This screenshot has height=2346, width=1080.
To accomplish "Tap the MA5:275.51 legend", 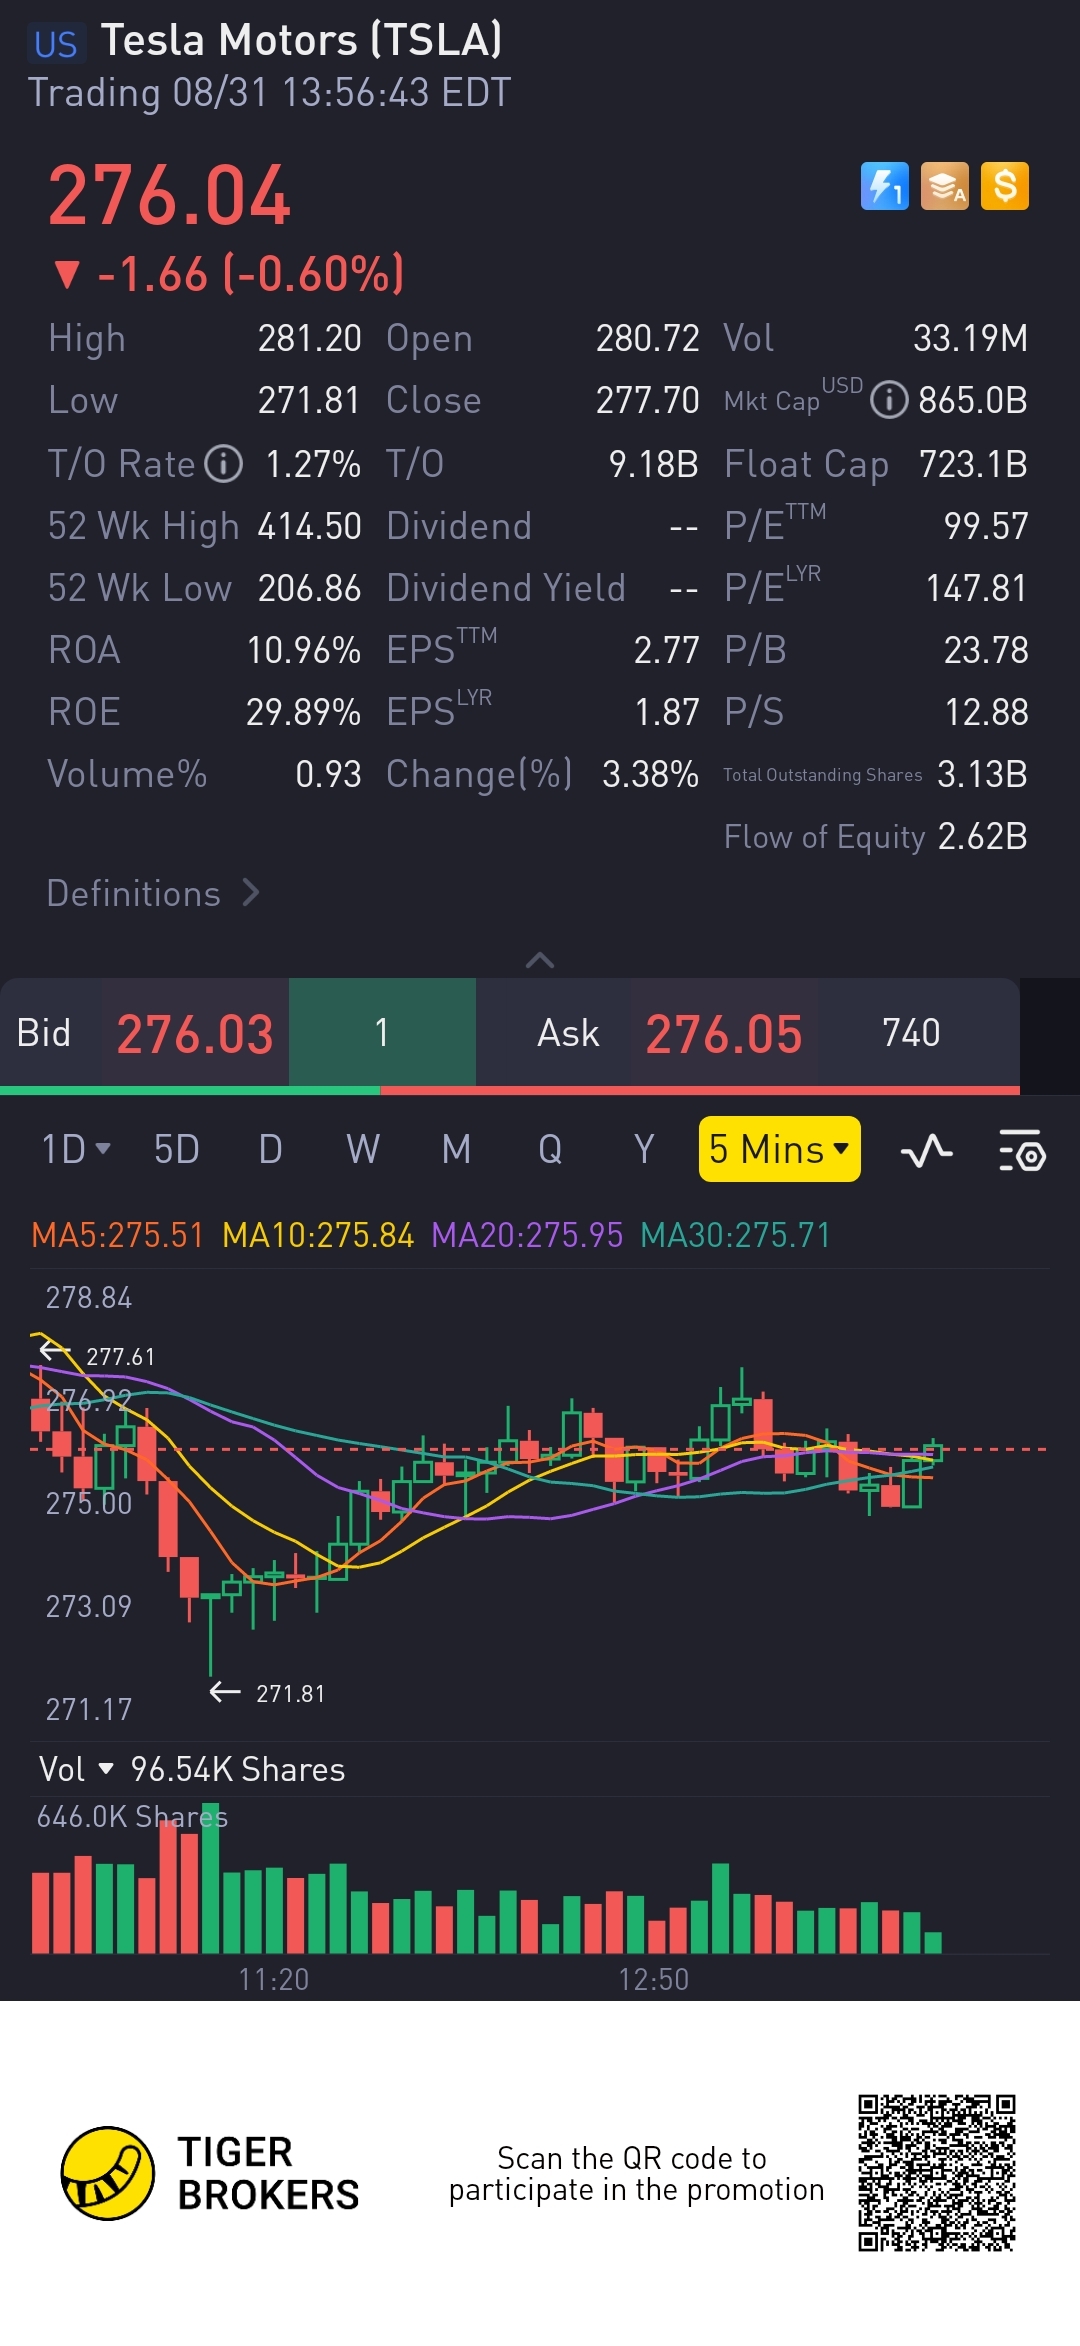I will [x=117, y=1235].
